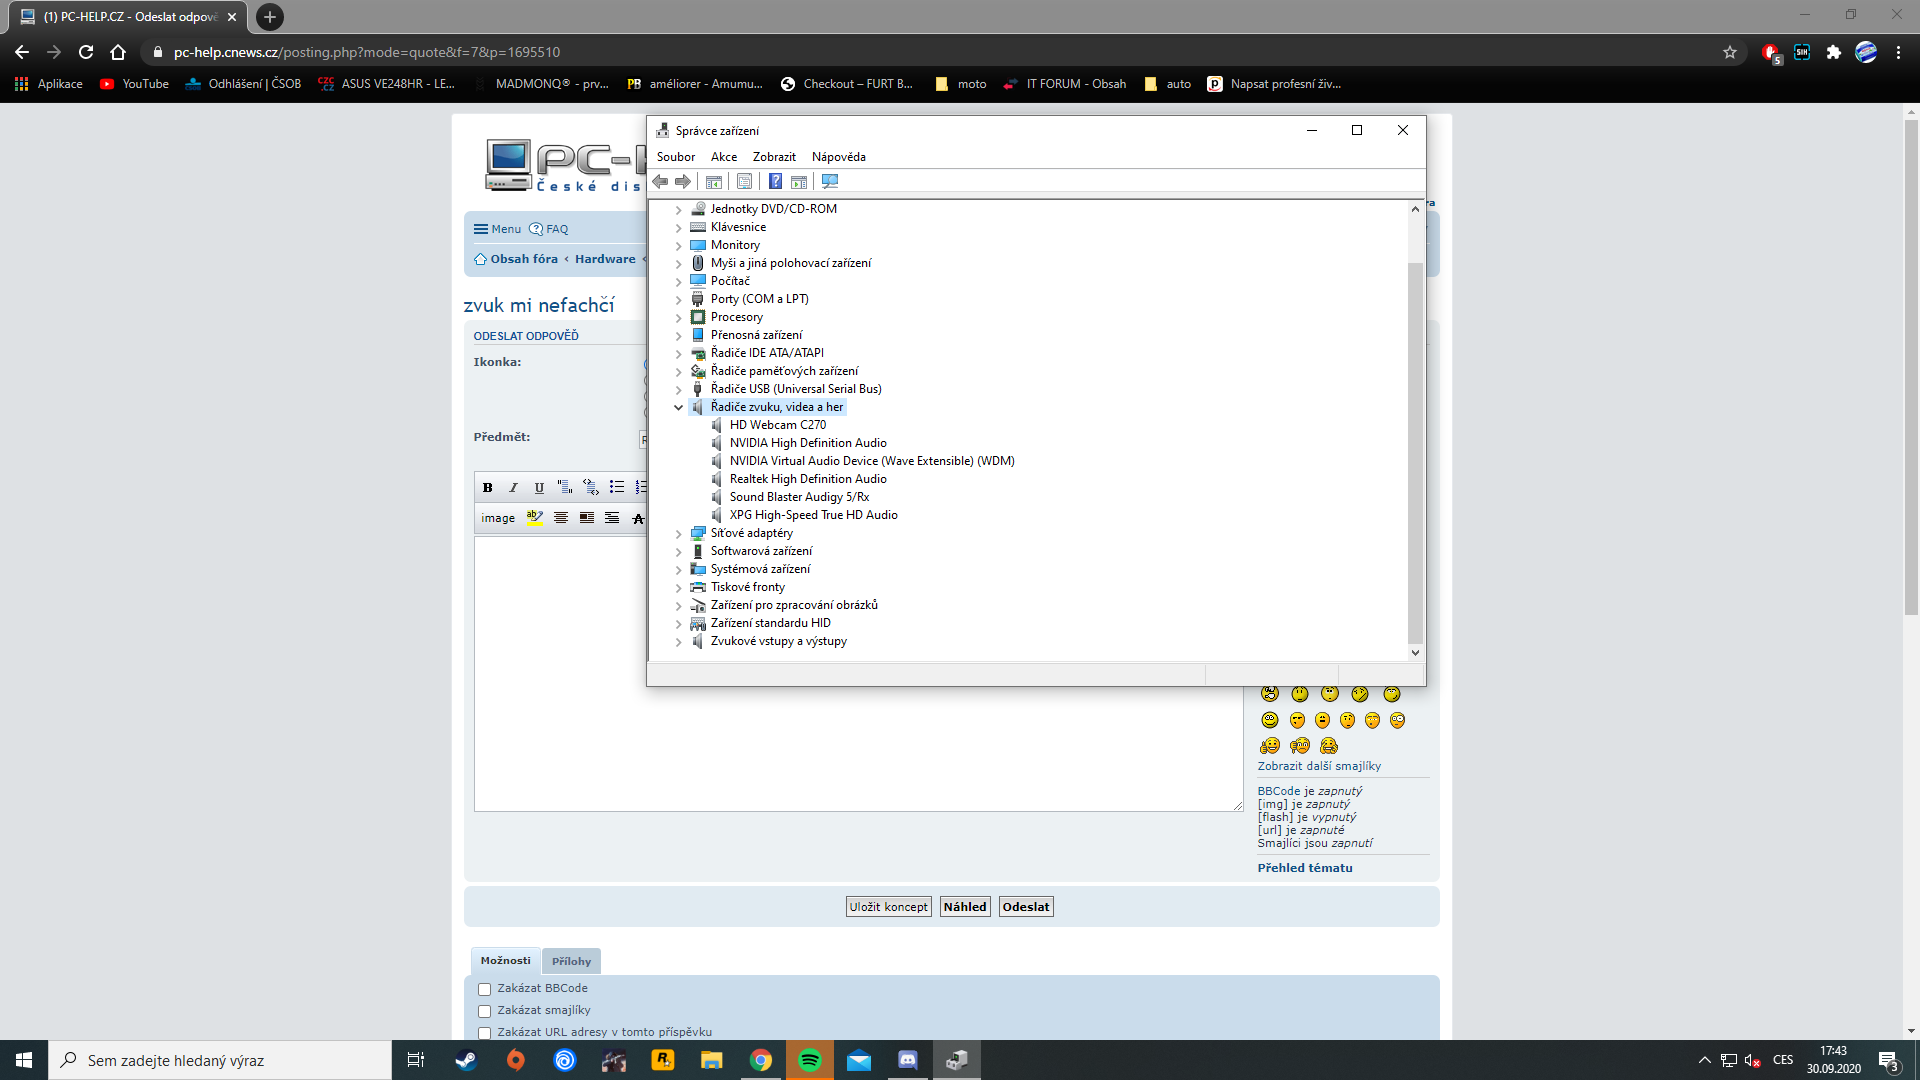Open the Zobrazit menu in Device Manager
This screenshot has height=1080, width=1920.
click(x=774, y=157)
